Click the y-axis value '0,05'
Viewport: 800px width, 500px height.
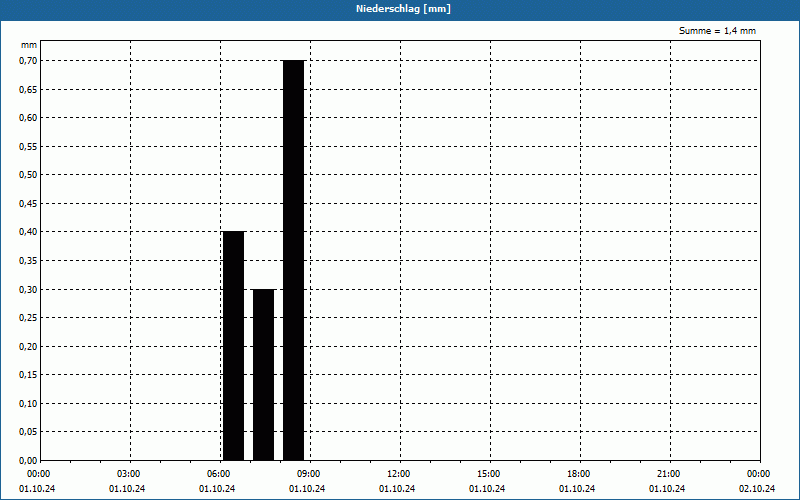click(28, 432)
